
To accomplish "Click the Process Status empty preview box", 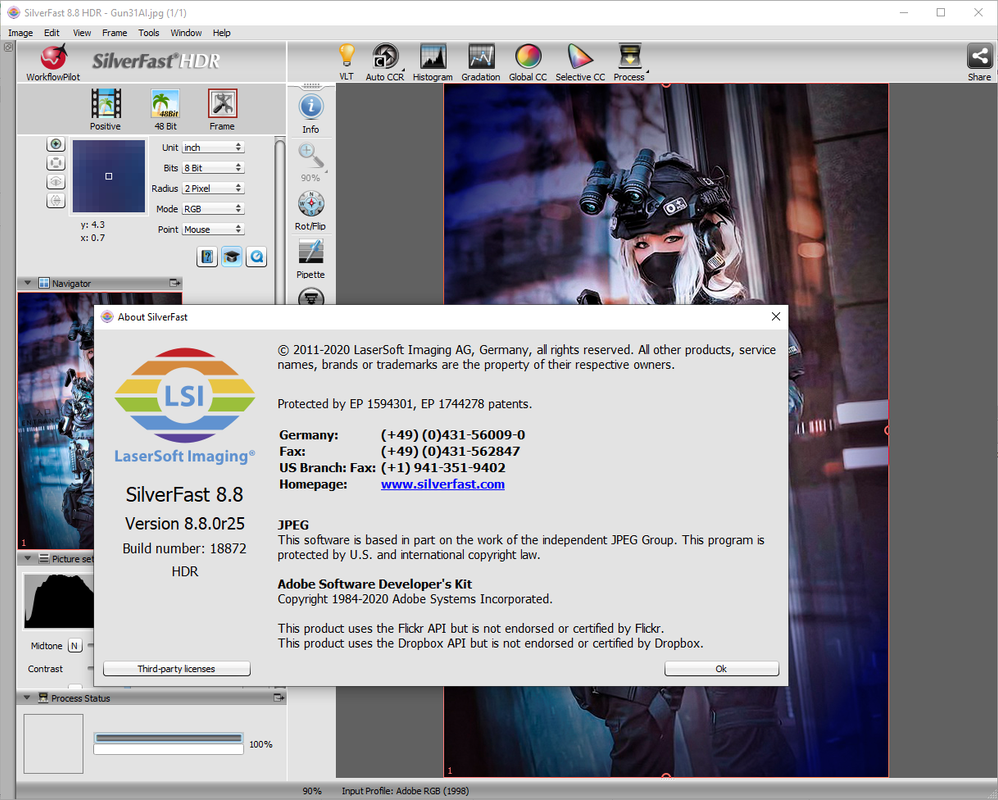I will [x=53, y=743].
